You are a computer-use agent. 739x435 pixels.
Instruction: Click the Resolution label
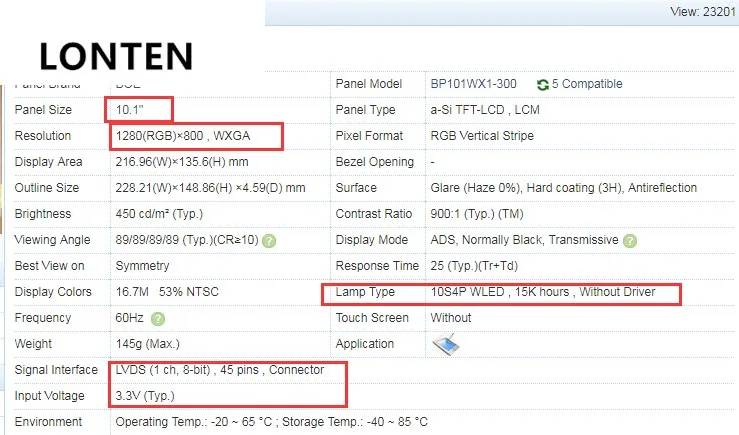click(x=43, y=136)
